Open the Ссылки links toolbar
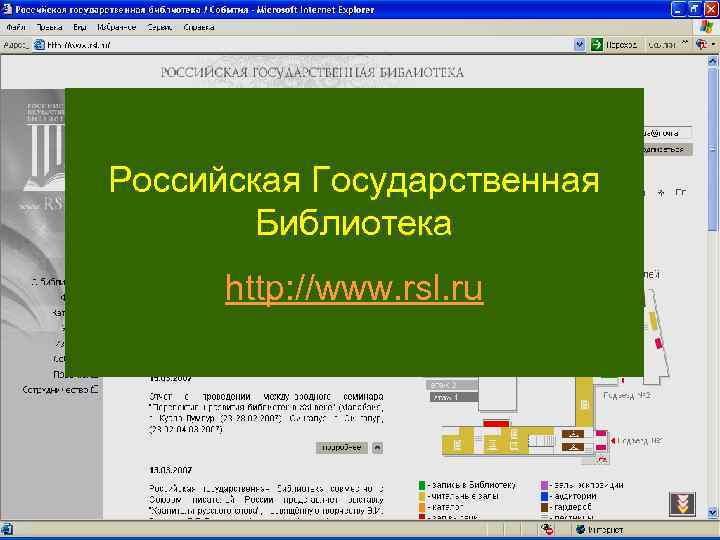The image size is (720, 540). (x=662, y=45)
